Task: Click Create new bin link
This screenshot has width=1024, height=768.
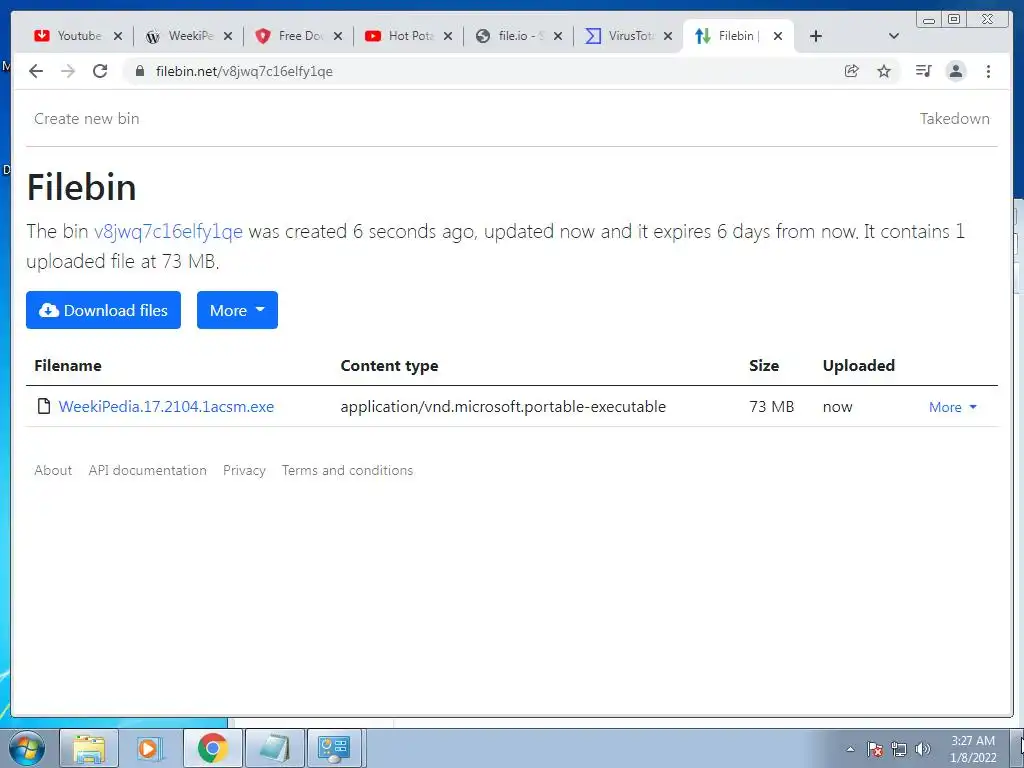Action: coord(86,118)
